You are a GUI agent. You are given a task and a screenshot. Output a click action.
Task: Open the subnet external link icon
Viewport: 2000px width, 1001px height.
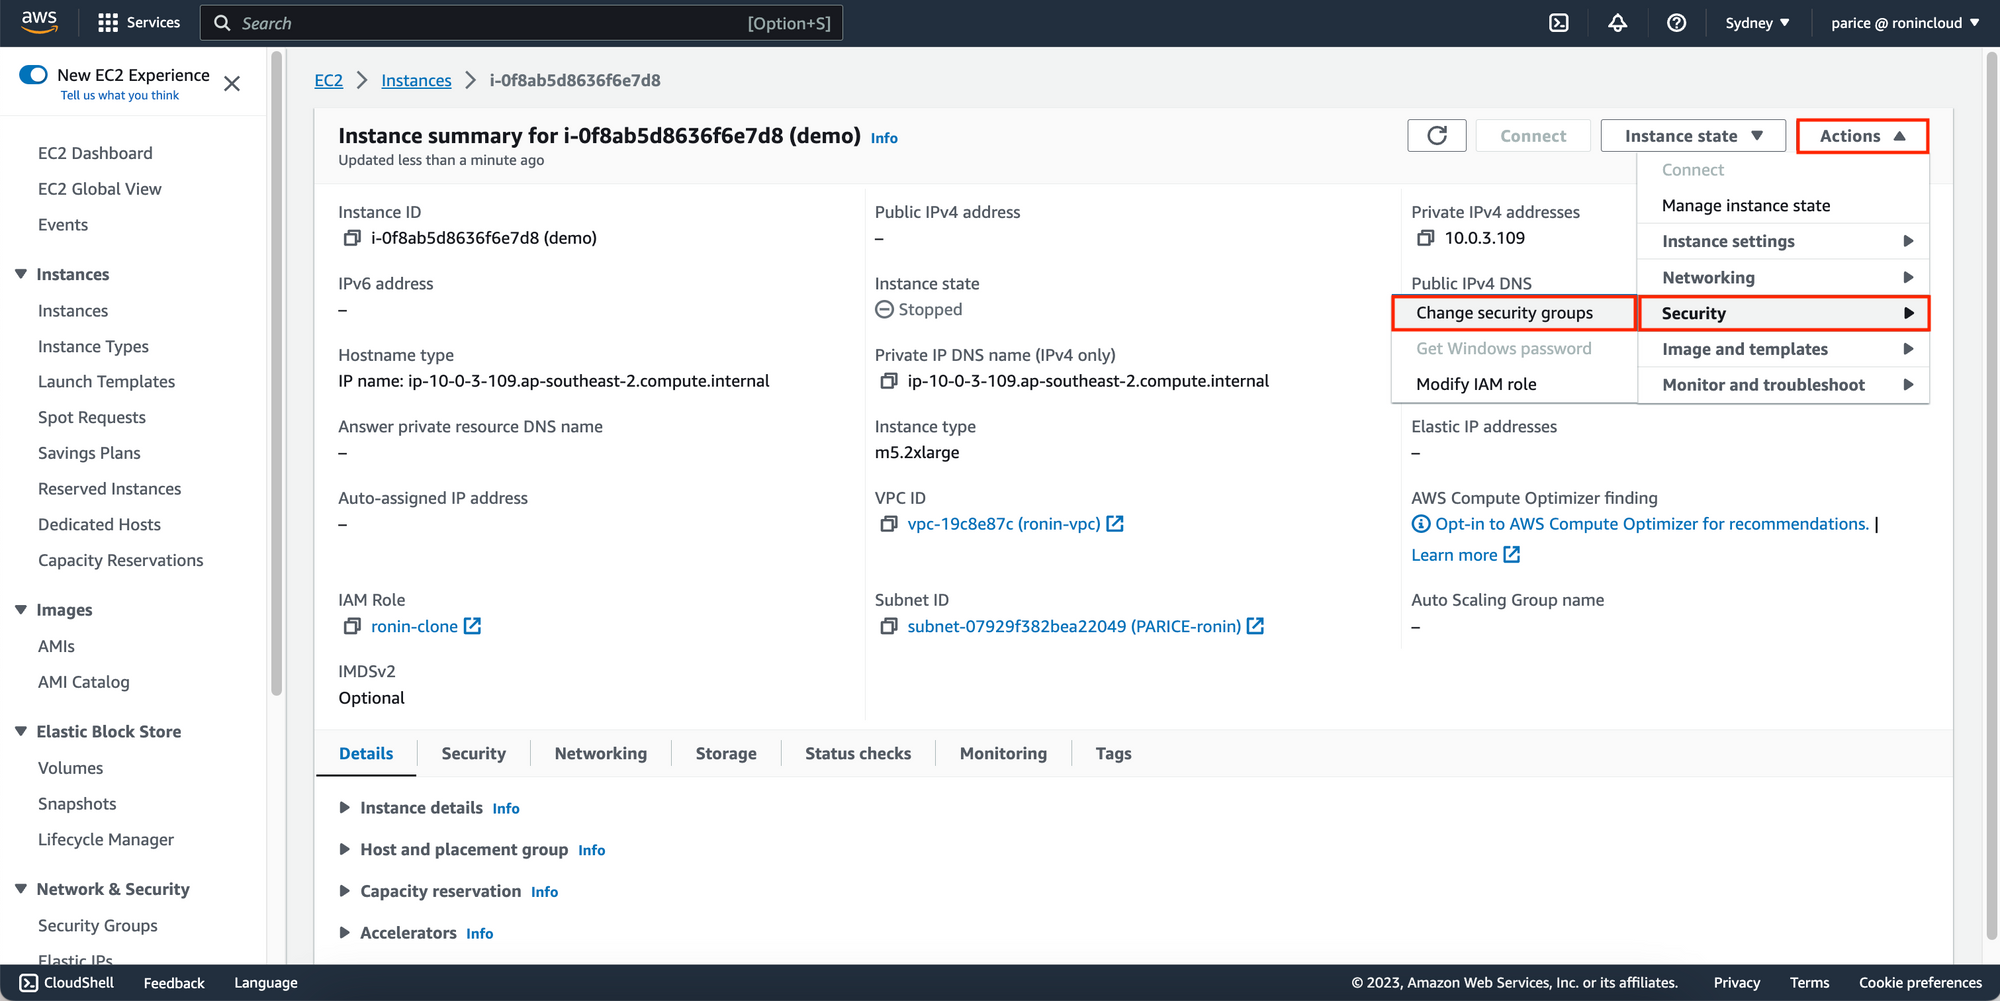[1256, 626]
